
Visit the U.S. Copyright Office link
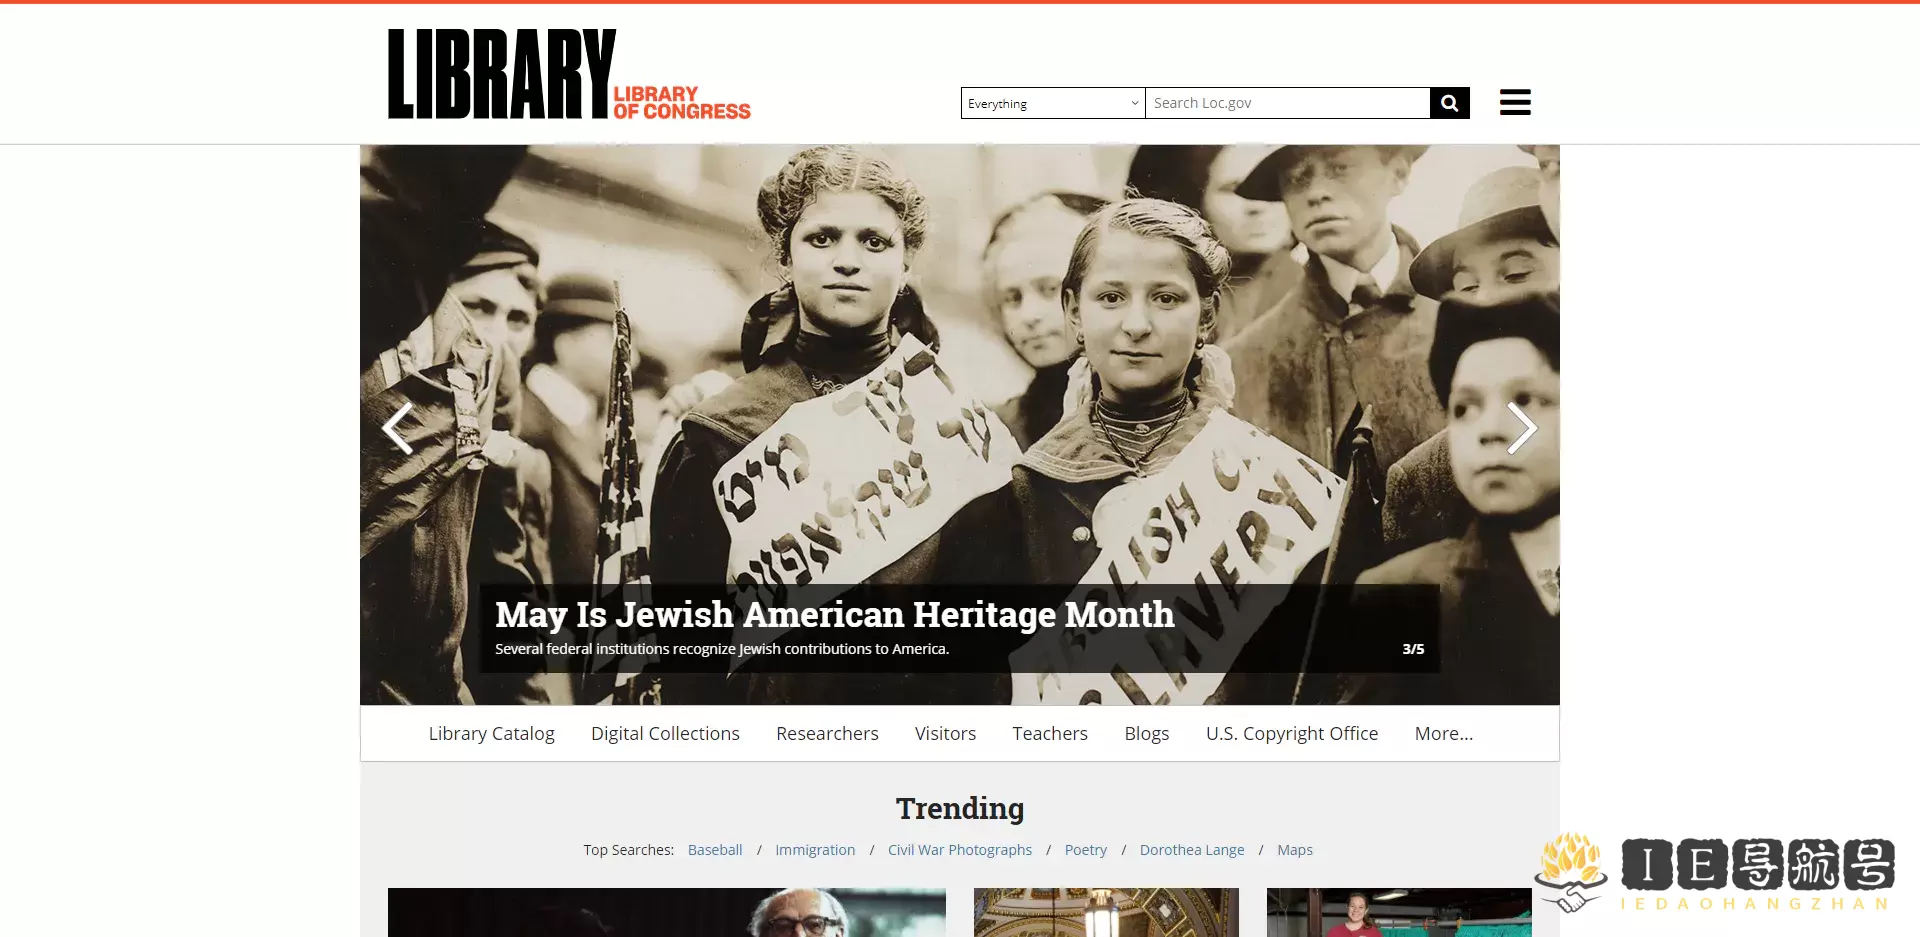click(1292, 733)
